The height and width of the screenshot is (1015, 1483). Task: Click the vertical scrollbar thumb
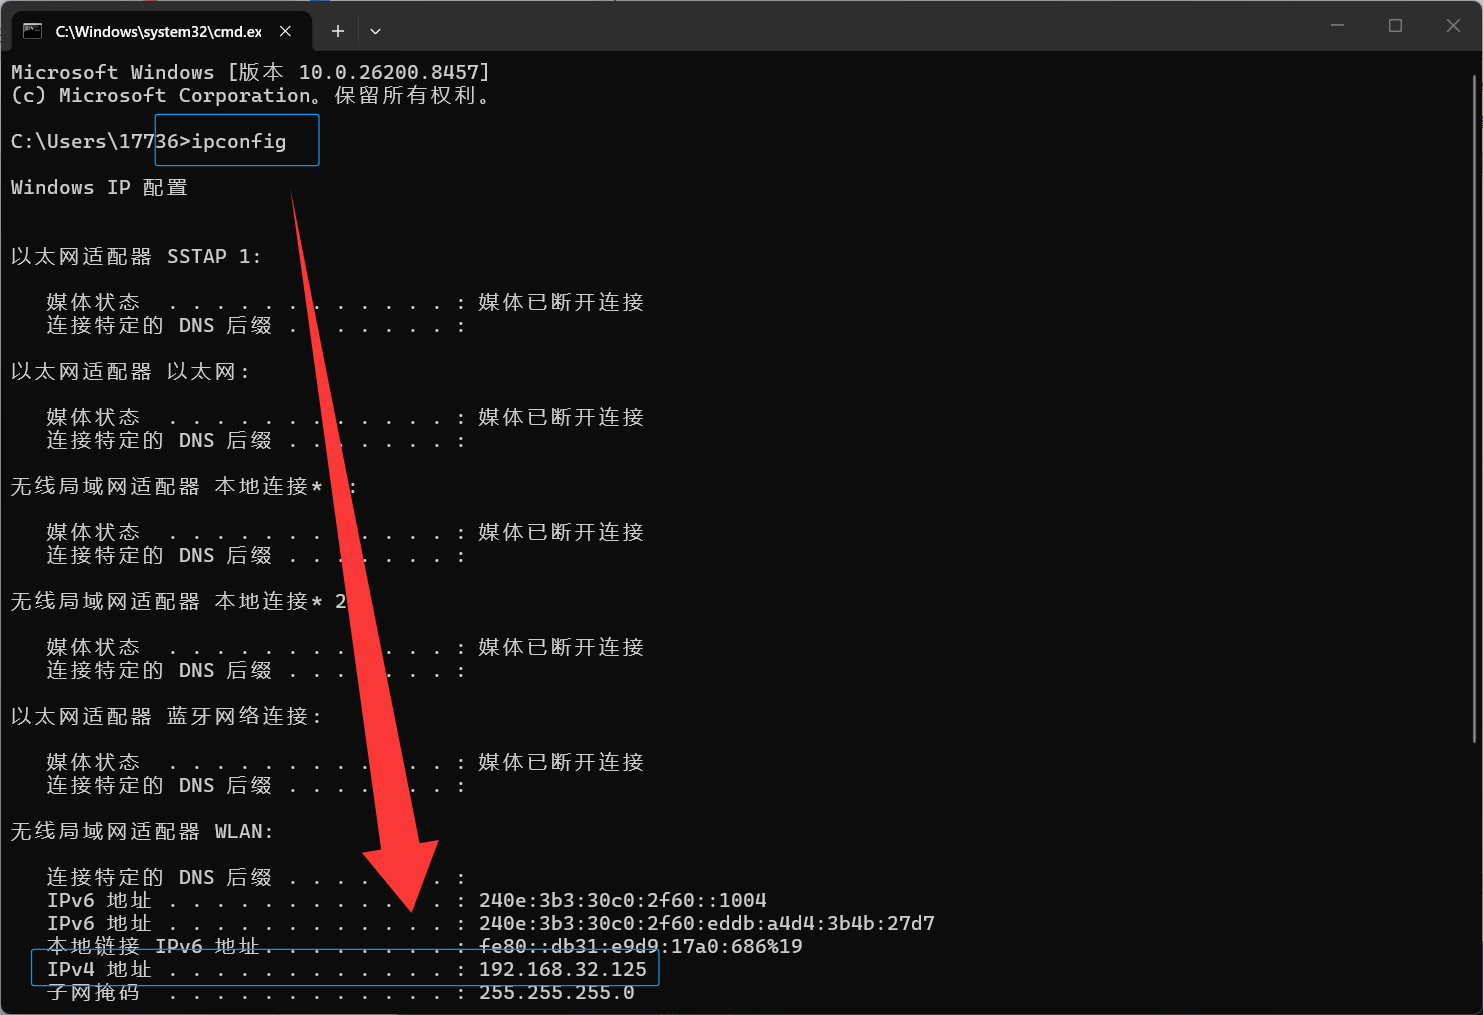point(1476,408)
